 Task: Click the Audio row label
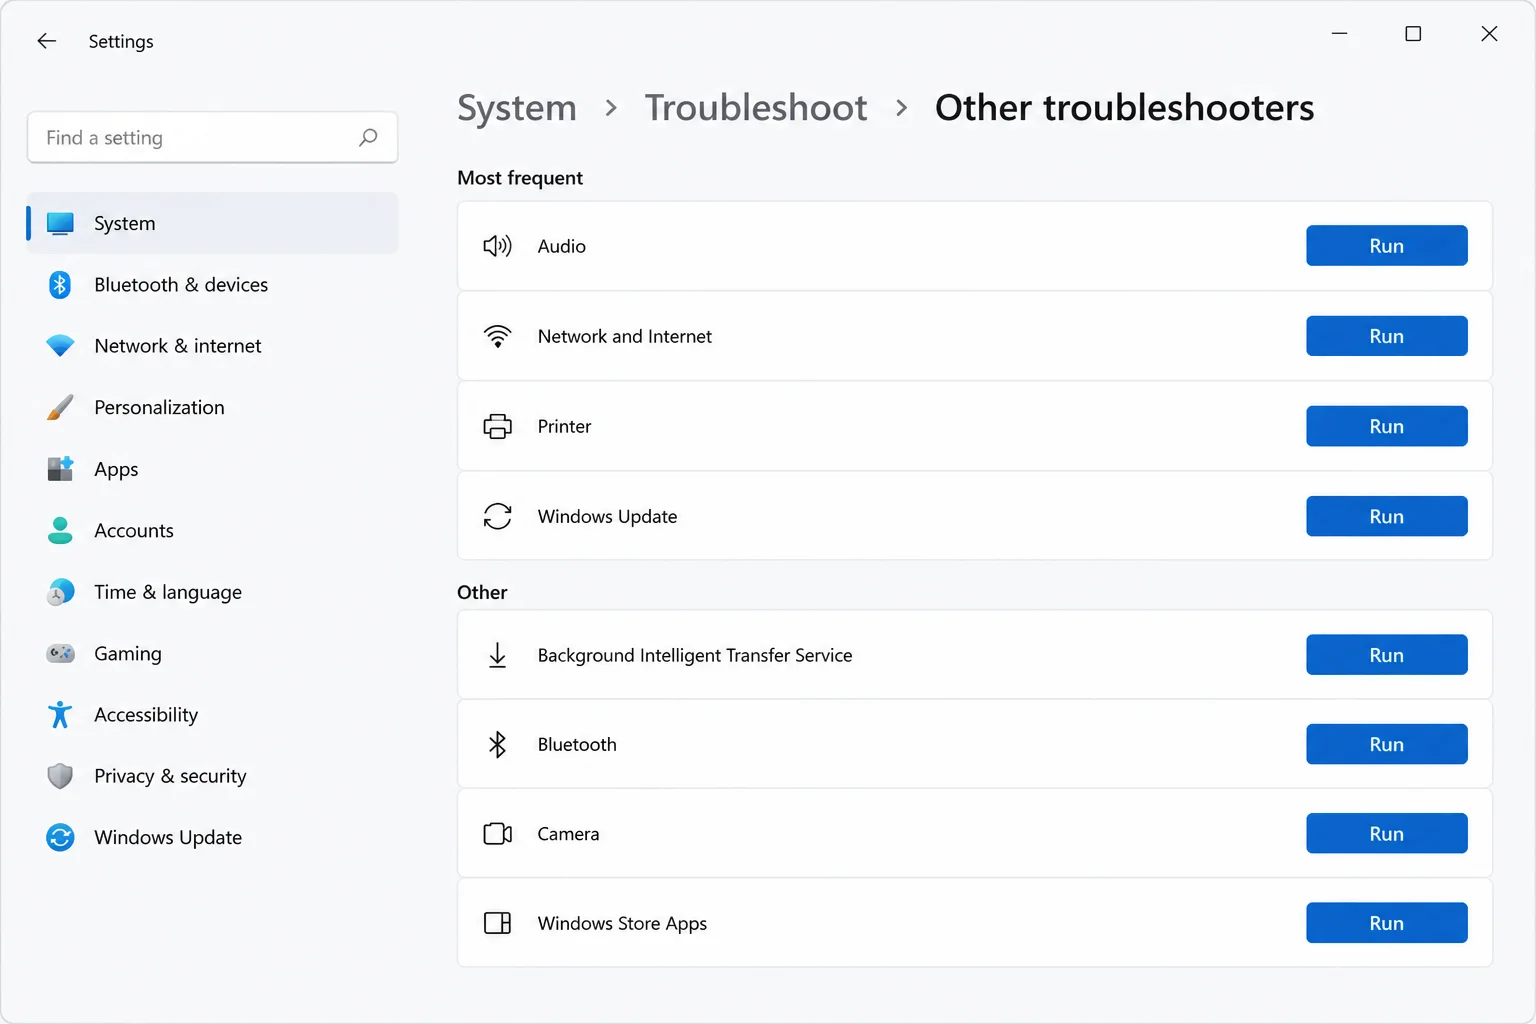[x=562, y=246]
